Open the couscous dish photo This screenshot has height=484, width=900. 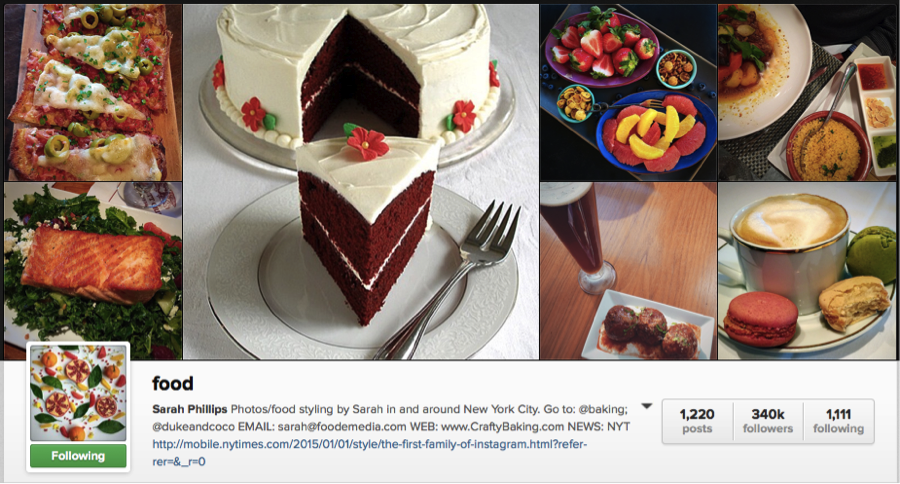coord(806,92)
